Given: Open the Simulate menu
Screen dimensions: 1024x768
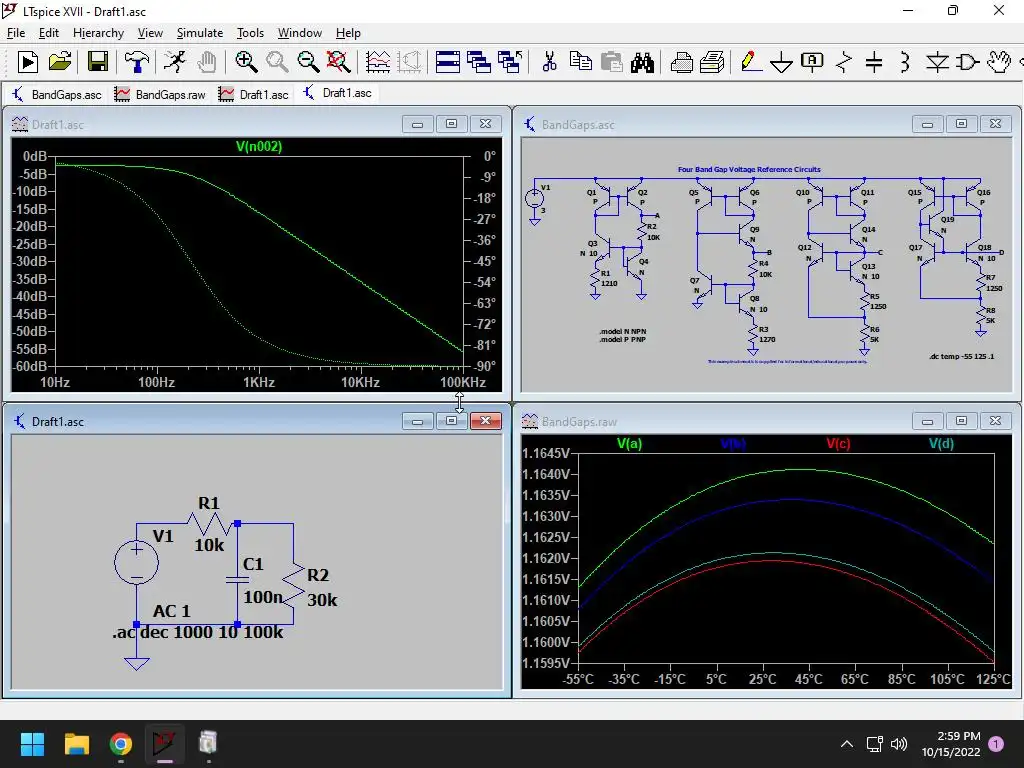Looking at the screenshot, I should (x=200, y=33).
